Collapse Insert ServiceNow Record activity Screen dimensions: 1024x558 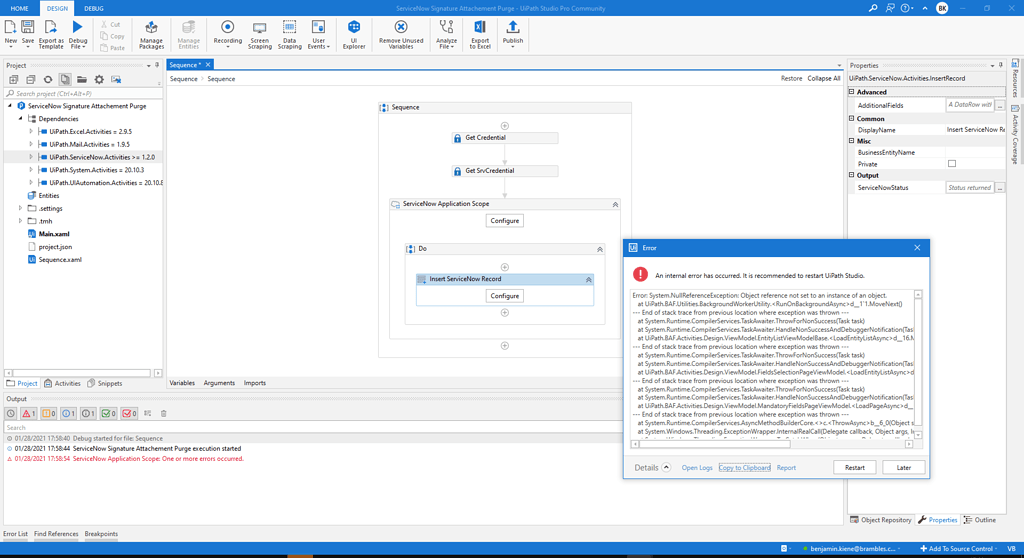click(588, 280)
